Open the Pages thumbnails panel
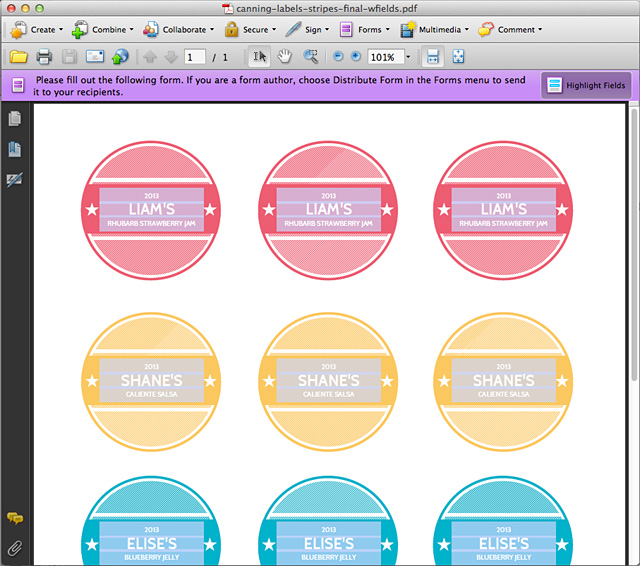The height and width of the screenshot is (566, 640). (x=15, y=119)
